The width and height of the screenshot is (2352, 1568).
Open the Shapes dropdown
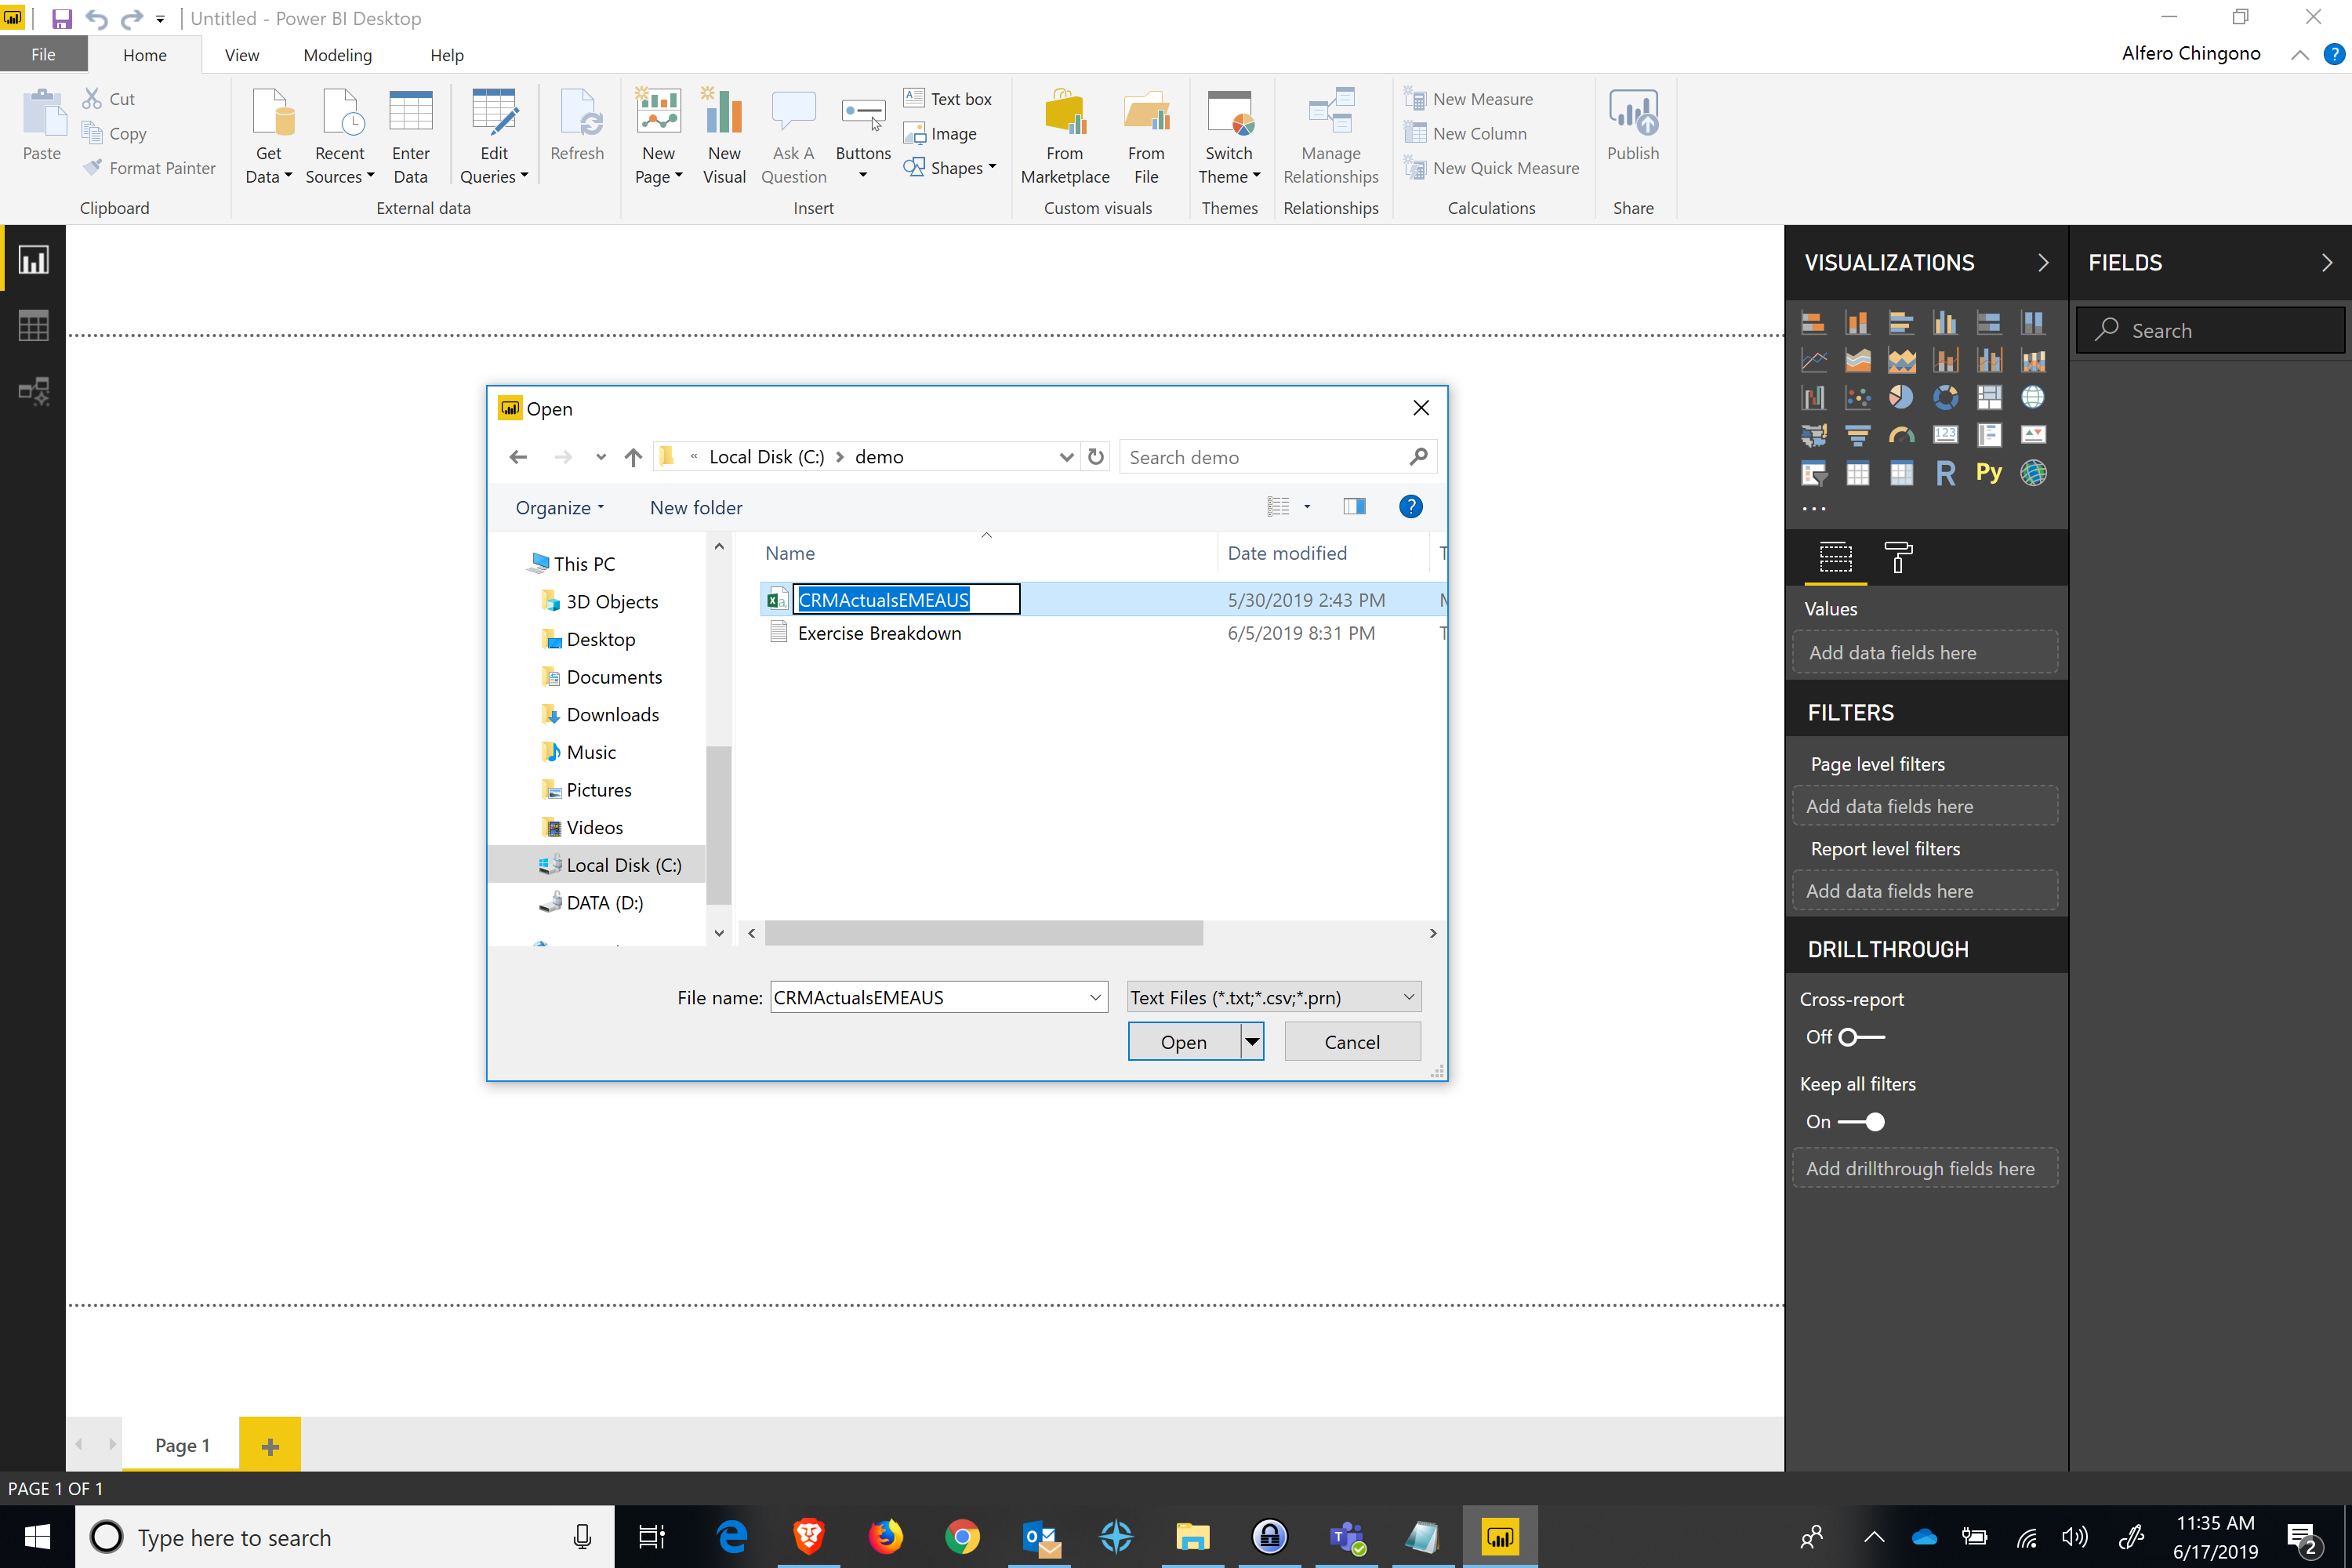click(950, 168)
